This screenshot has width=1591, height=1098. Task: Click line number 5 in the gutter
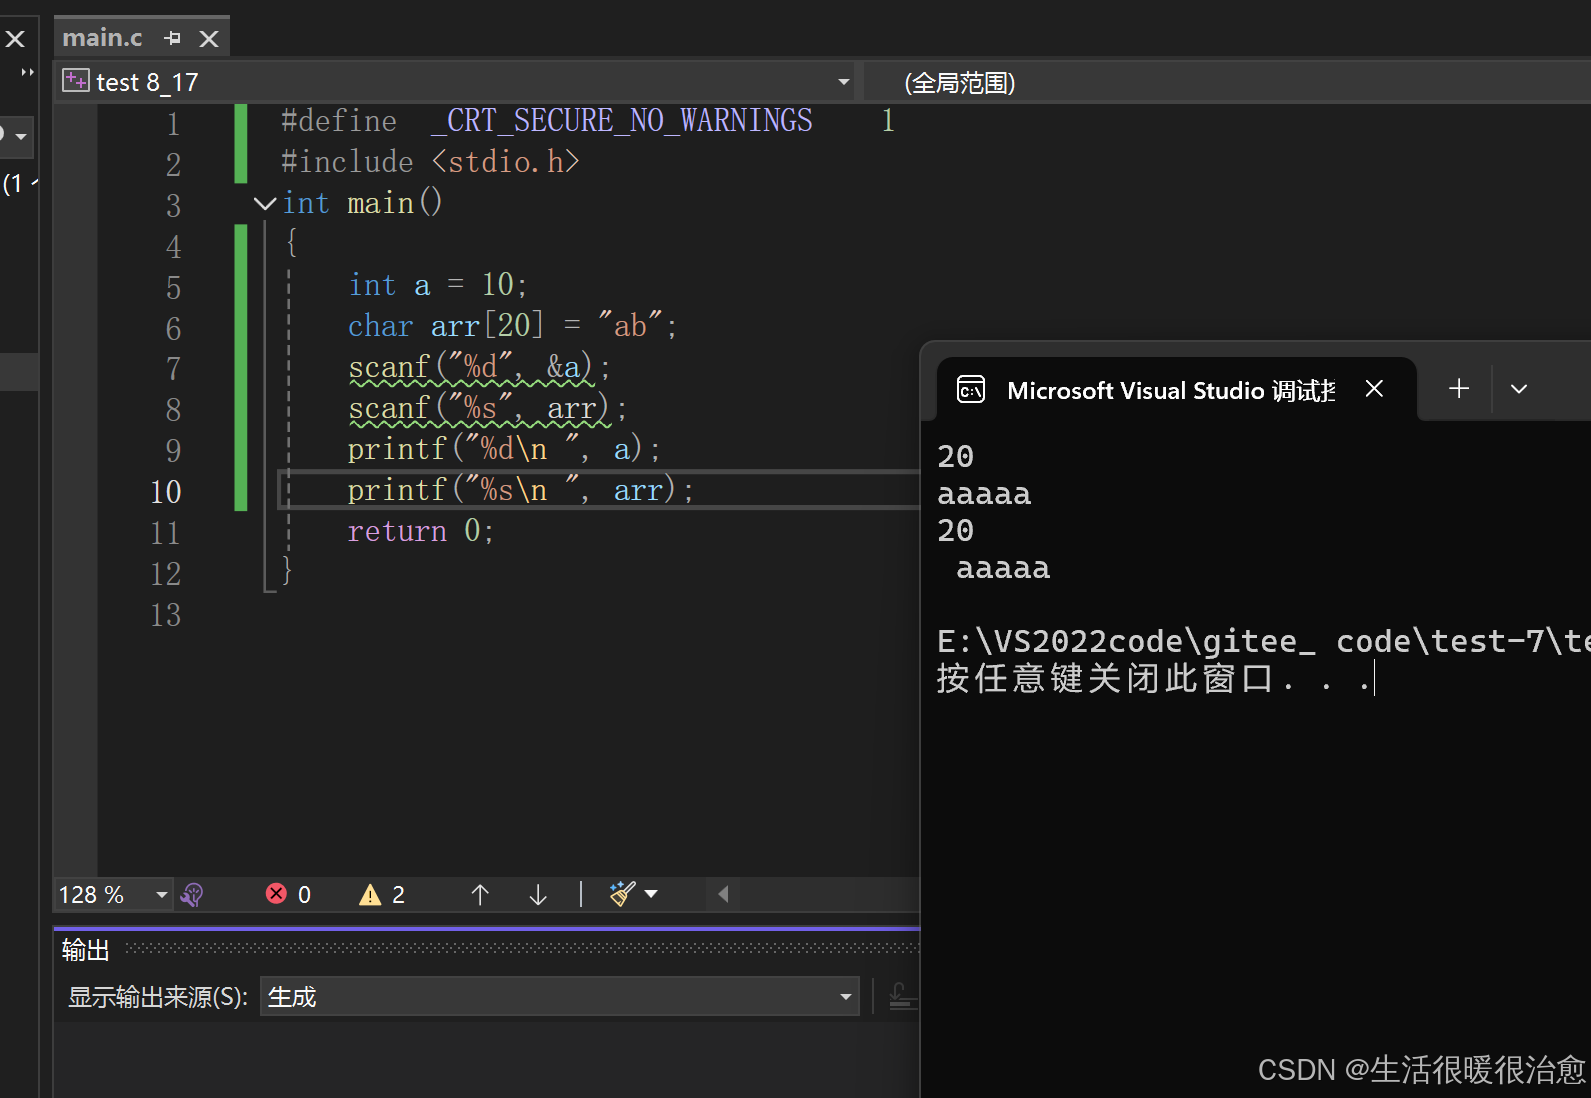tap(173, 288)
